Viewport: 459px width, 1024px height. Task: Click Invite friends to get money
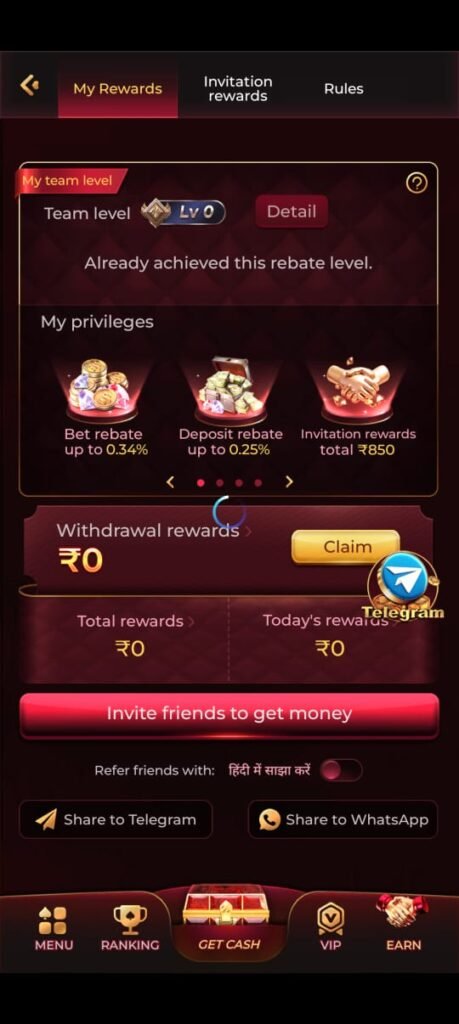[229, 715]
